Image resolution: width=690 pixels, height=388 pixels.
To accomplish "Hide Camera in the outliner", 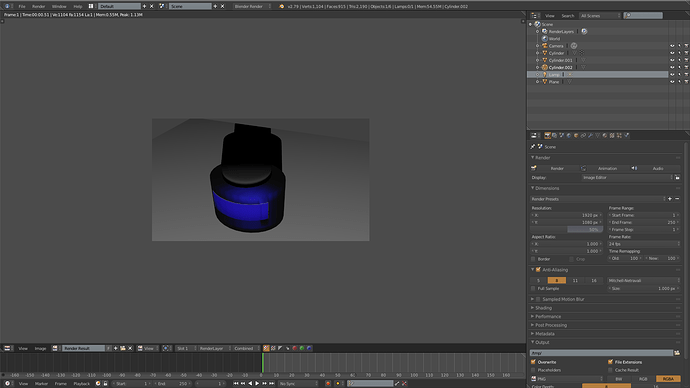I will coord(672,46).
